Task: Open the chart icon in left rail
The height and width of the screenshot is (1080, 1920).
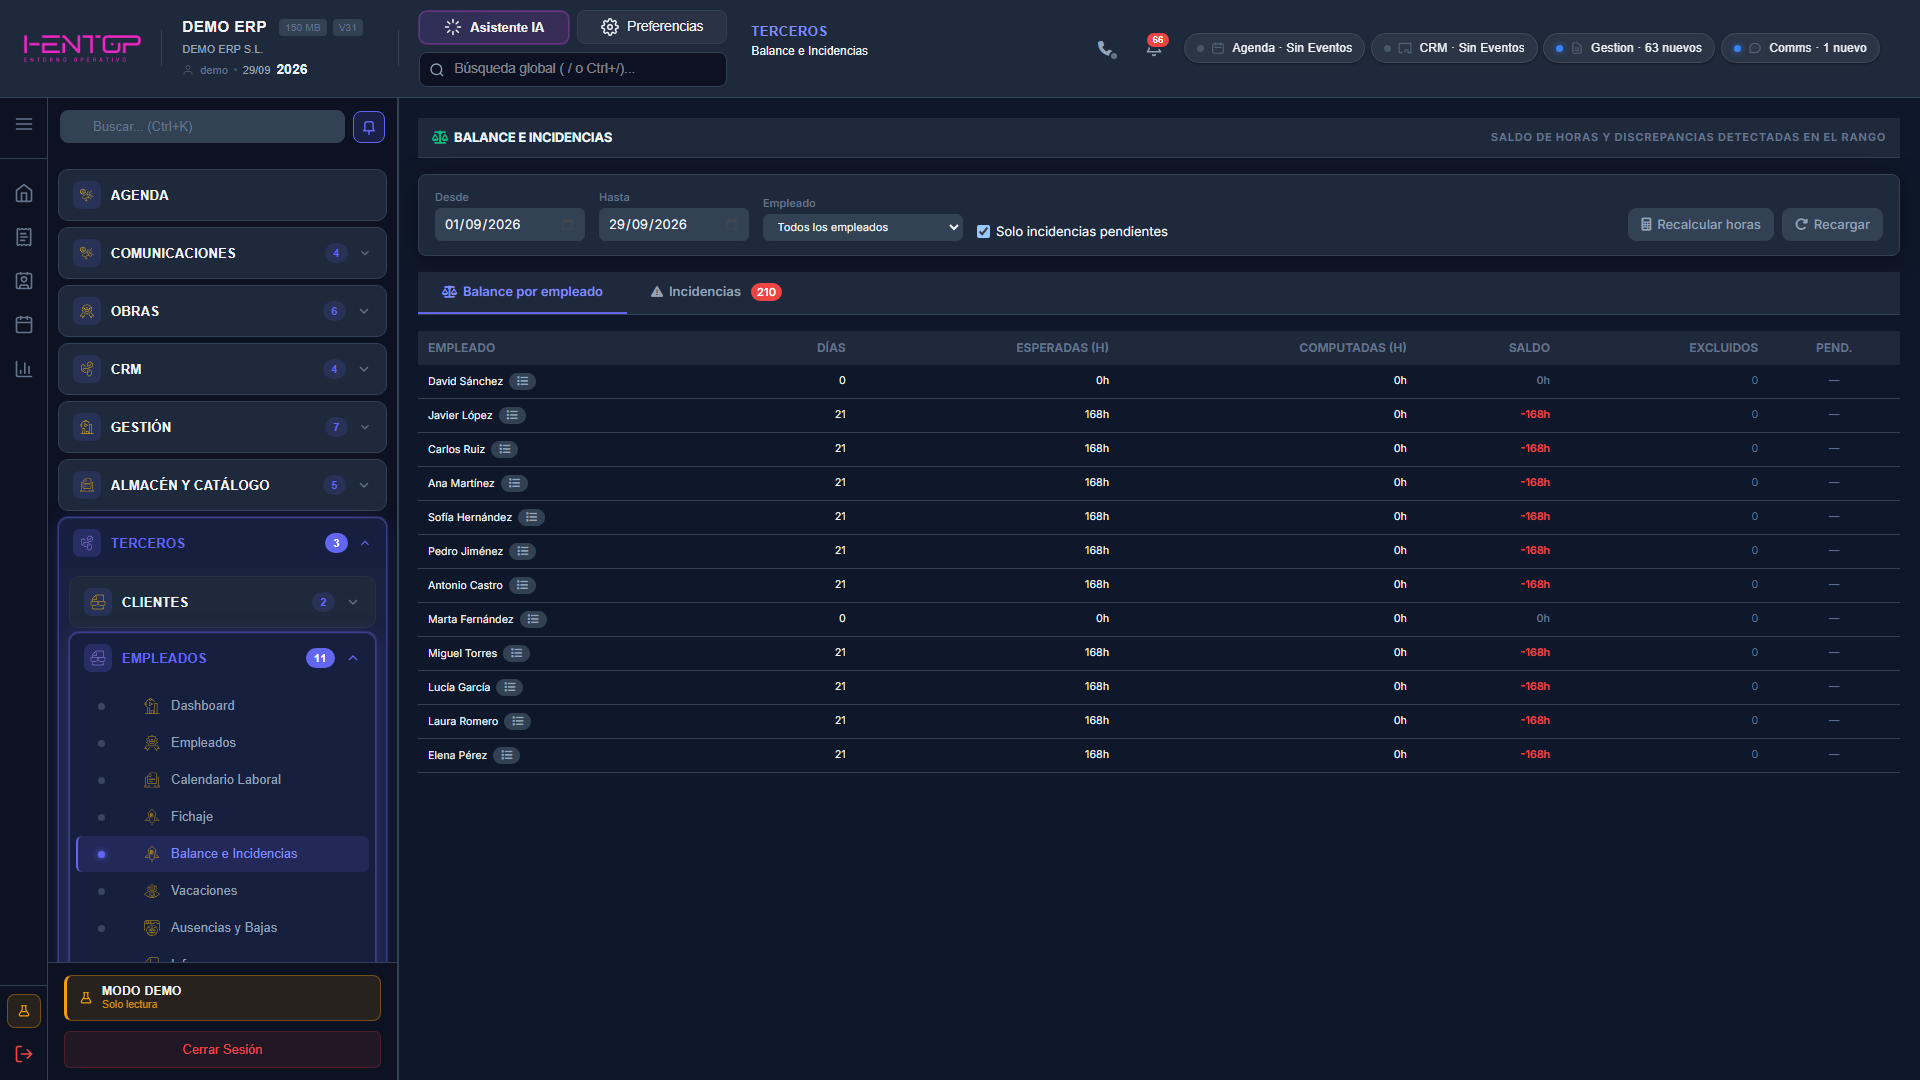Action: (24, 369)
